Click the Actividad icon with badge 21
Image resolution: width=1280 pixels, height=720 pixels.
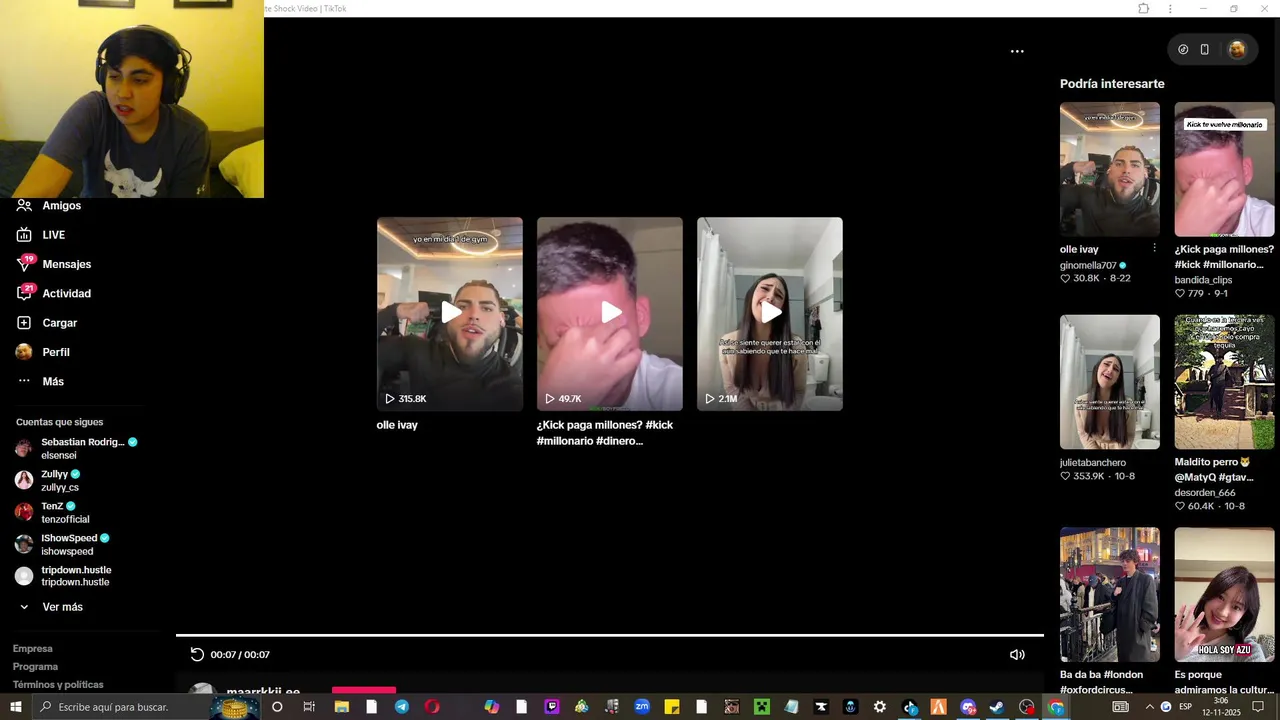(25, 293)
